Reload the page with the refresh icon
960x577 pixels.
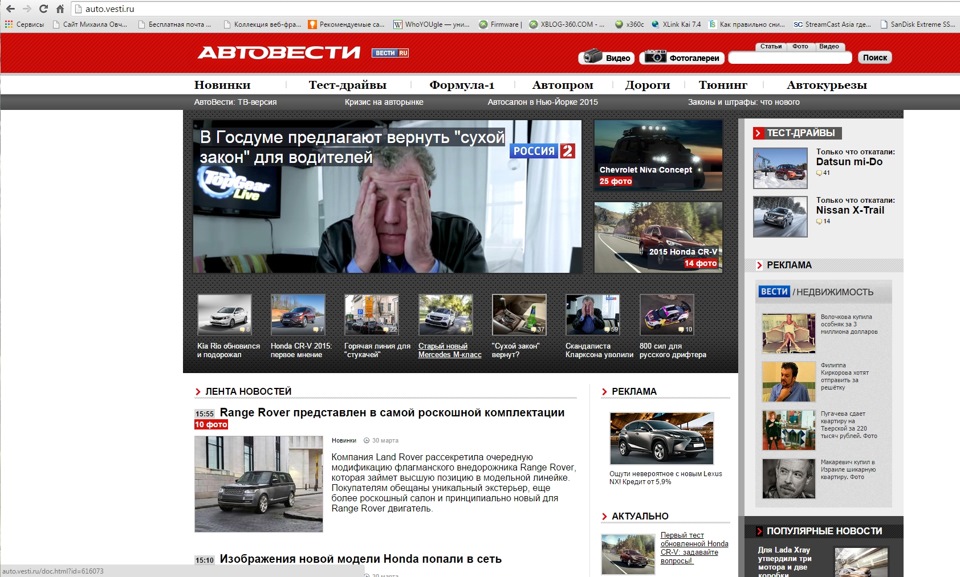[x=43, y=9]
